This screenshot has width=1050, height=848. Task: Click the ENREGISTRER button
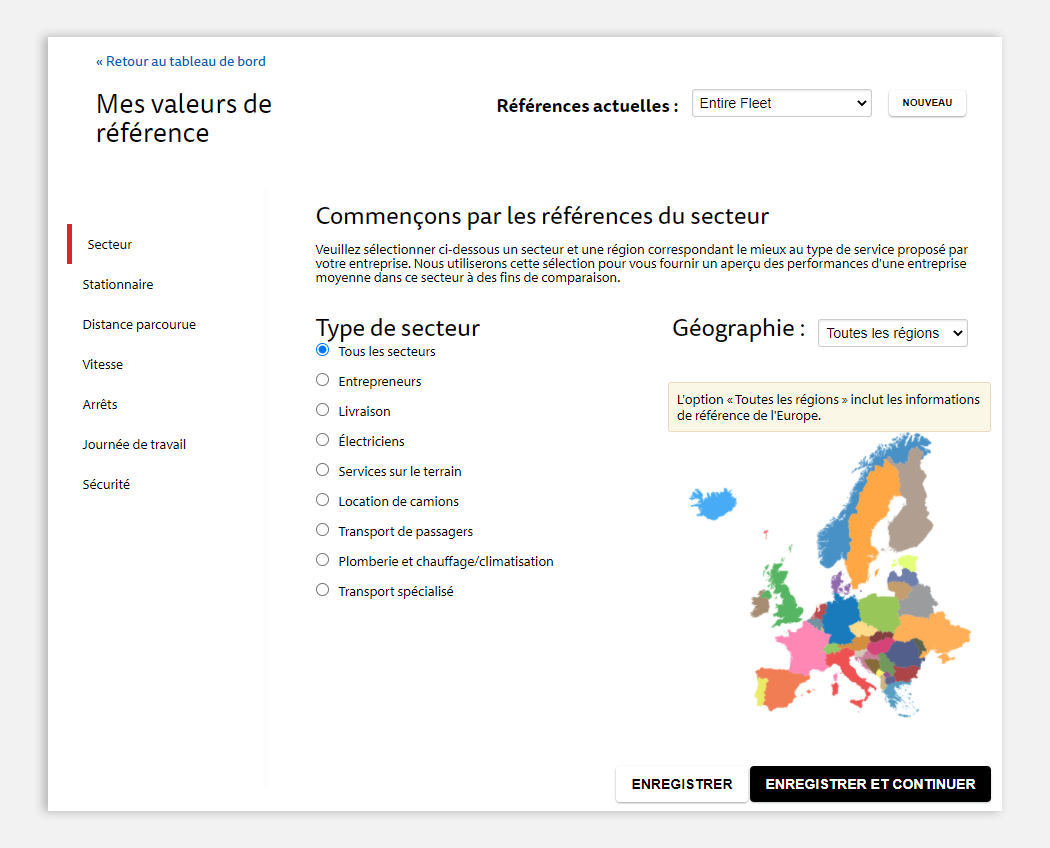tap(682, 784)
